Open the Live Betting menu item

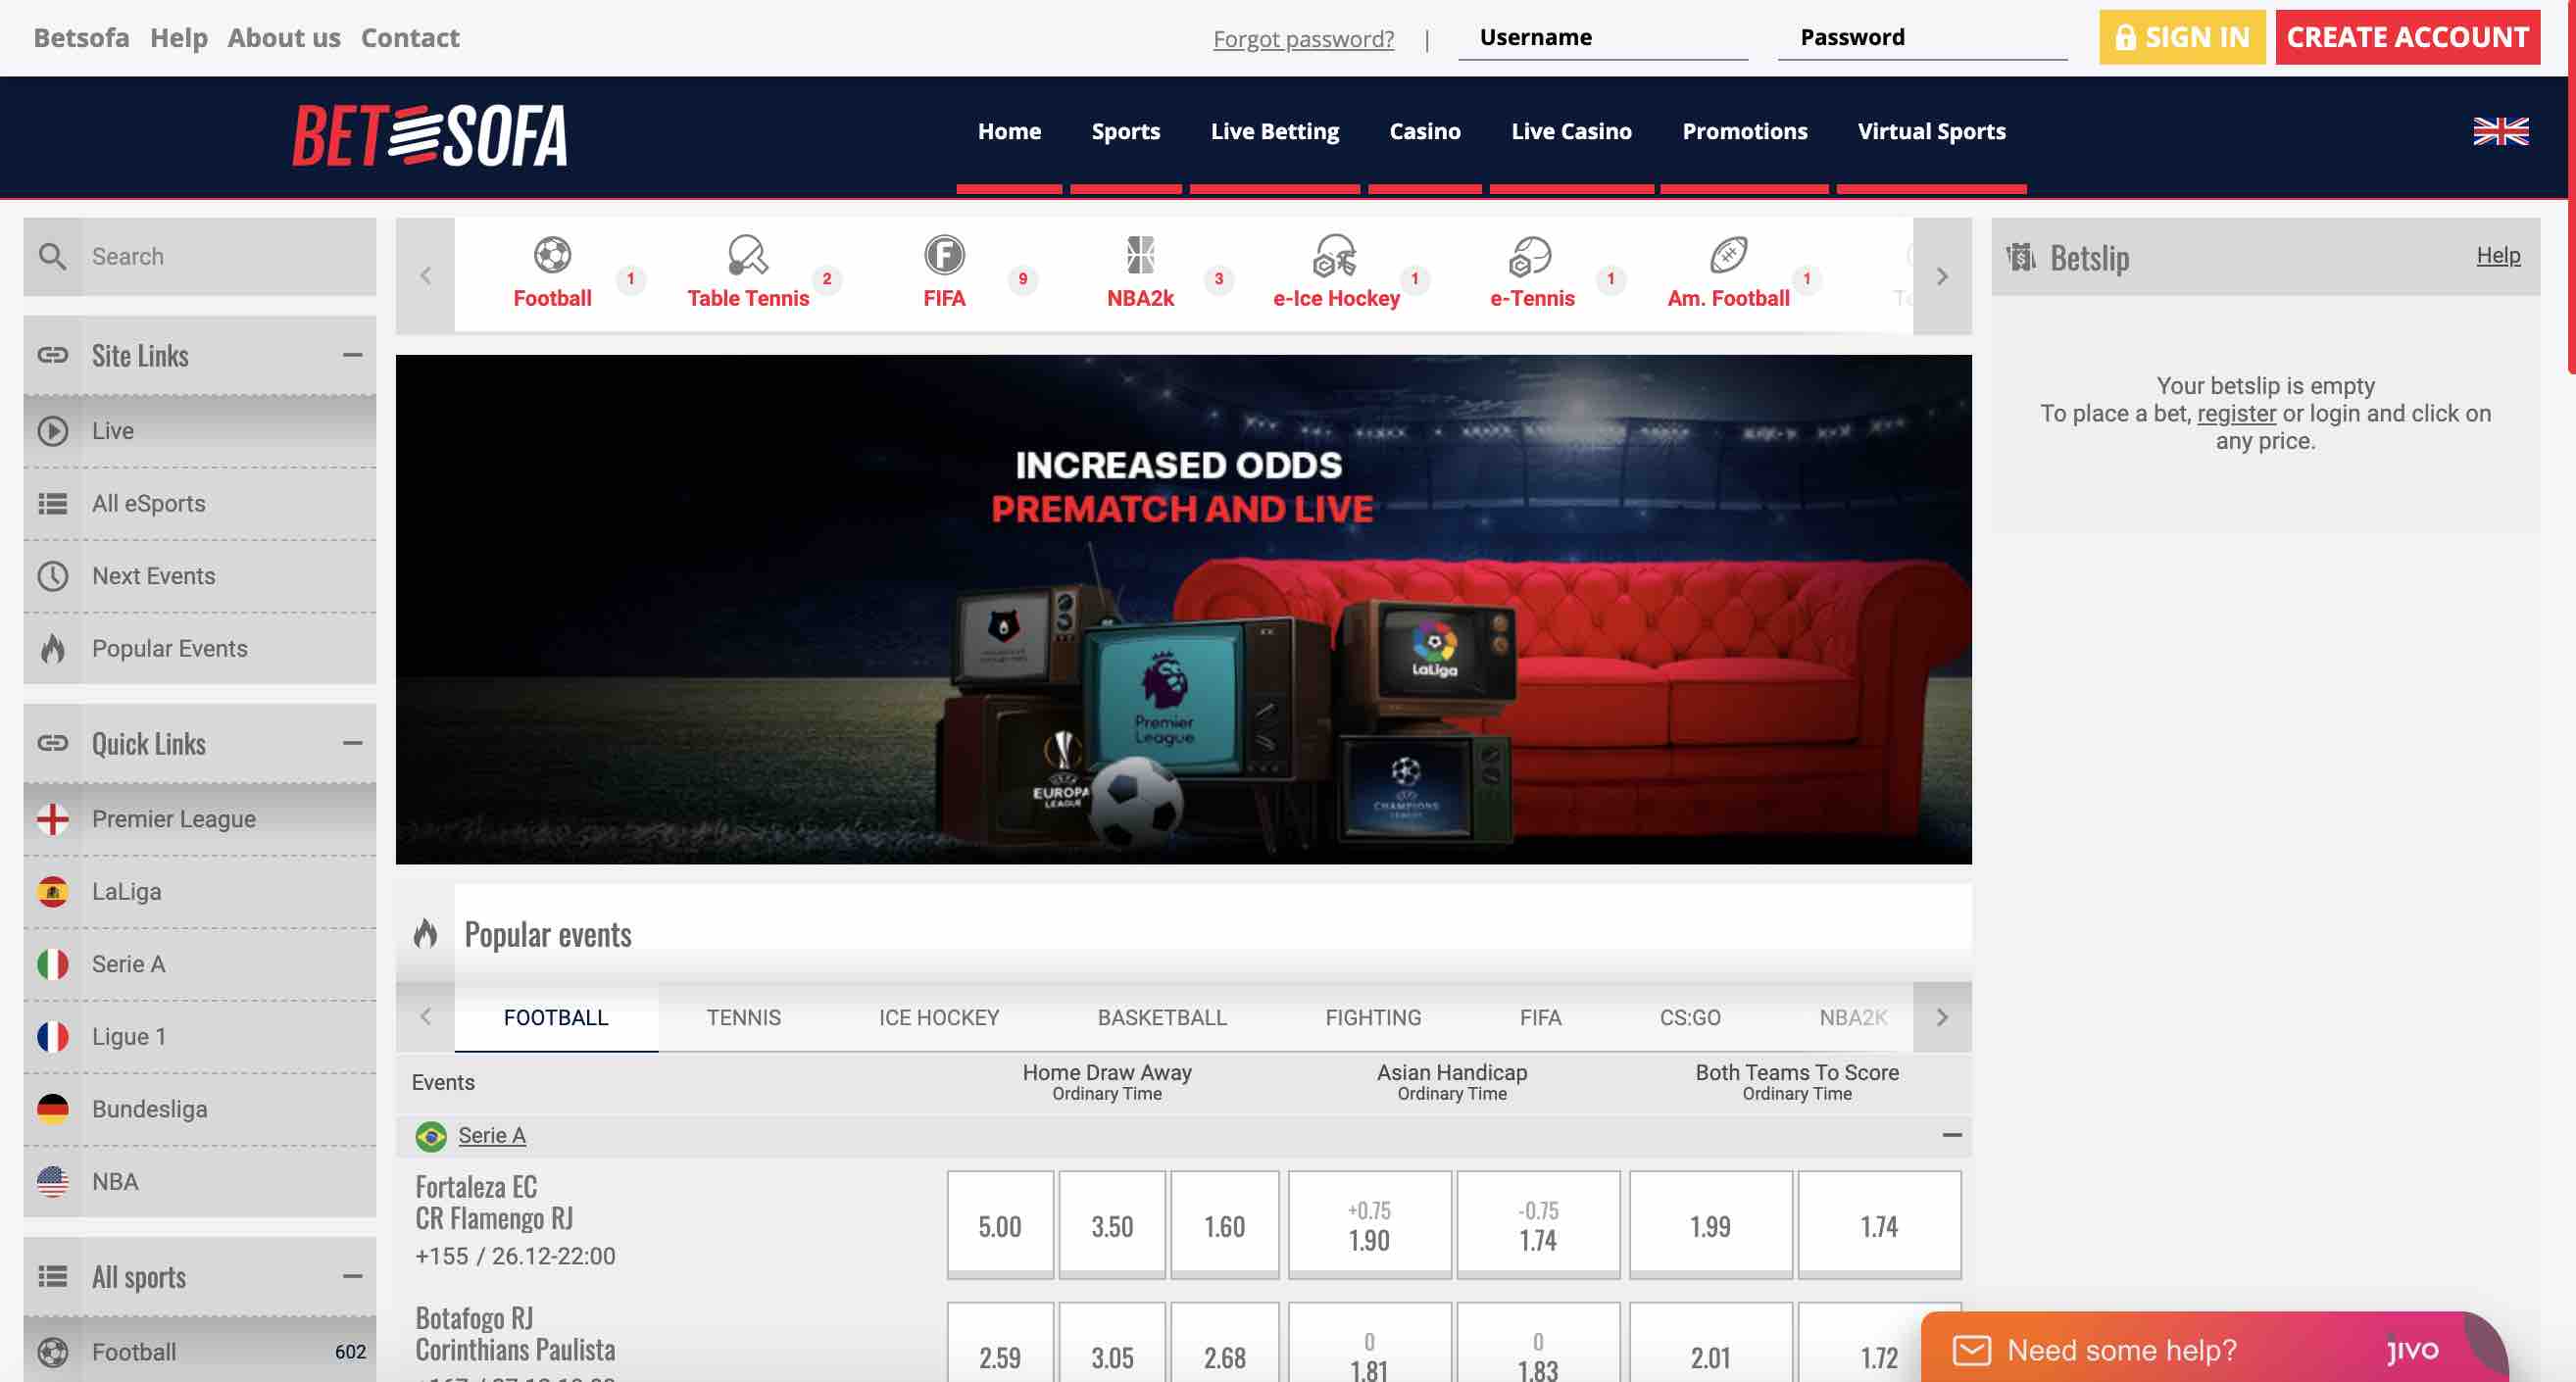click(x=1274, y=131)
